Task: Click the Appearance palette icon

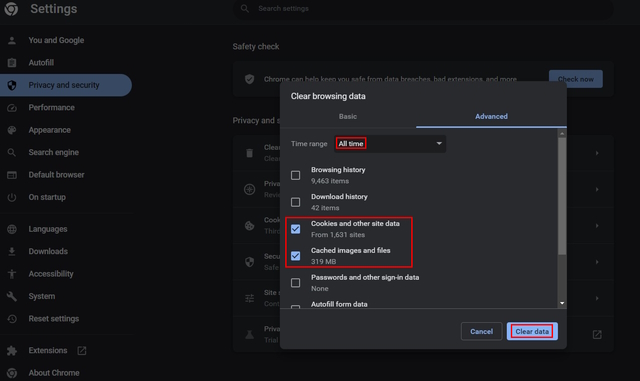Action: click(12, 130)
